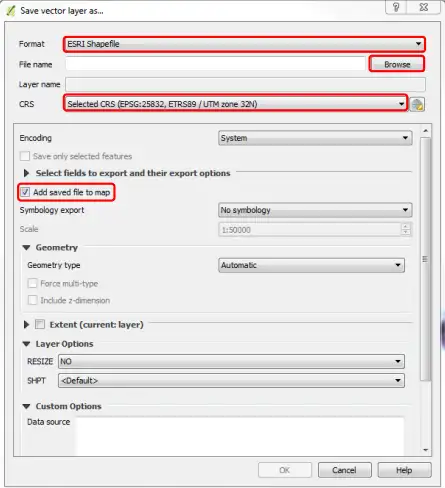445x488 pixels.
Task: Click the Browse button
Action: pos(397,64)
